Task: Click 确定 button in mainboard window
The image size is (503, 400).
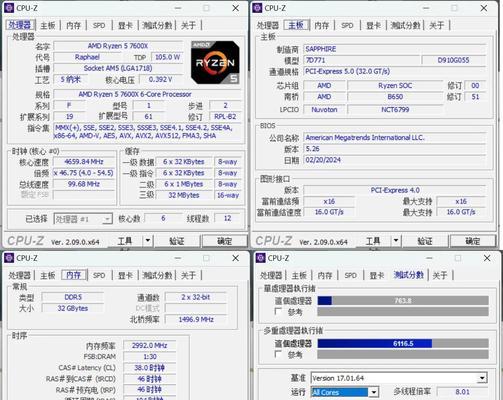Action: (x=473, y=241)
